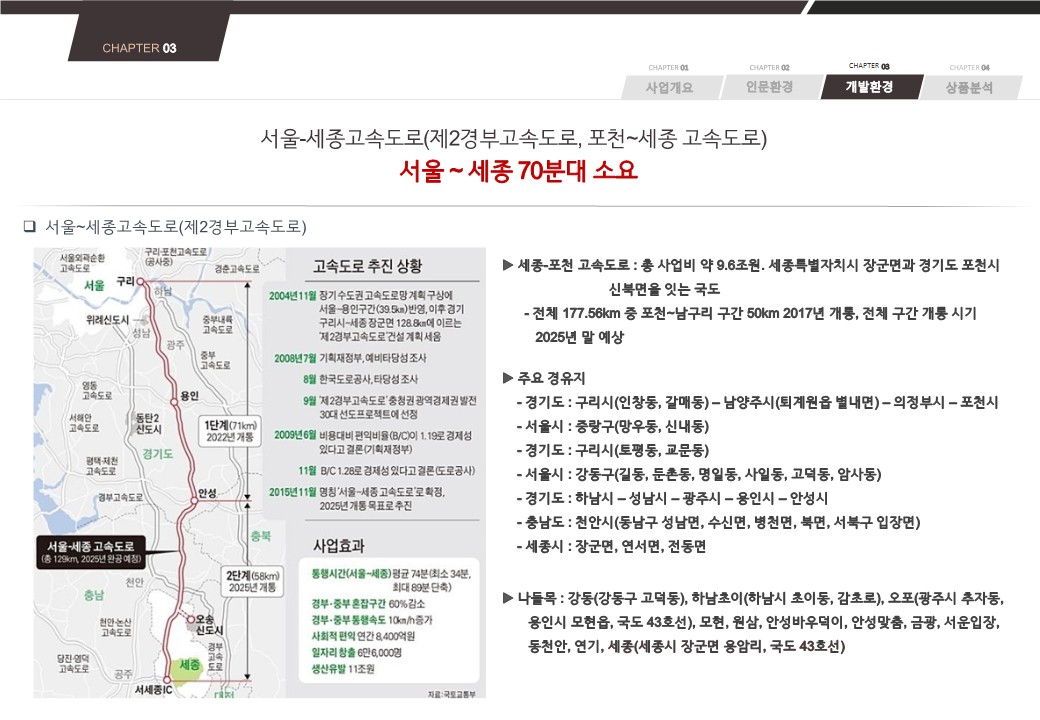
Task: Click the 서세종IC end point marker on map
Action: coord(167,680)
